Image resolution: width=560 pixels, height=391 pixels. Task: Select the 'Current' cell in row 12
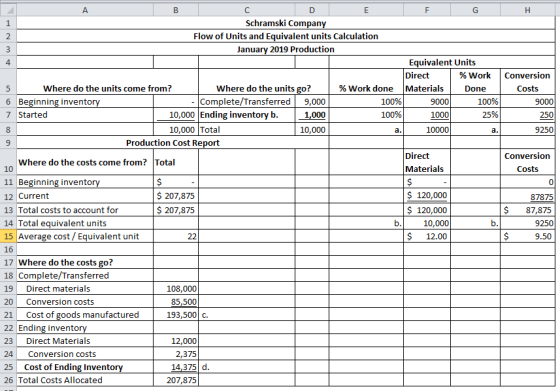tap(85, 196)
